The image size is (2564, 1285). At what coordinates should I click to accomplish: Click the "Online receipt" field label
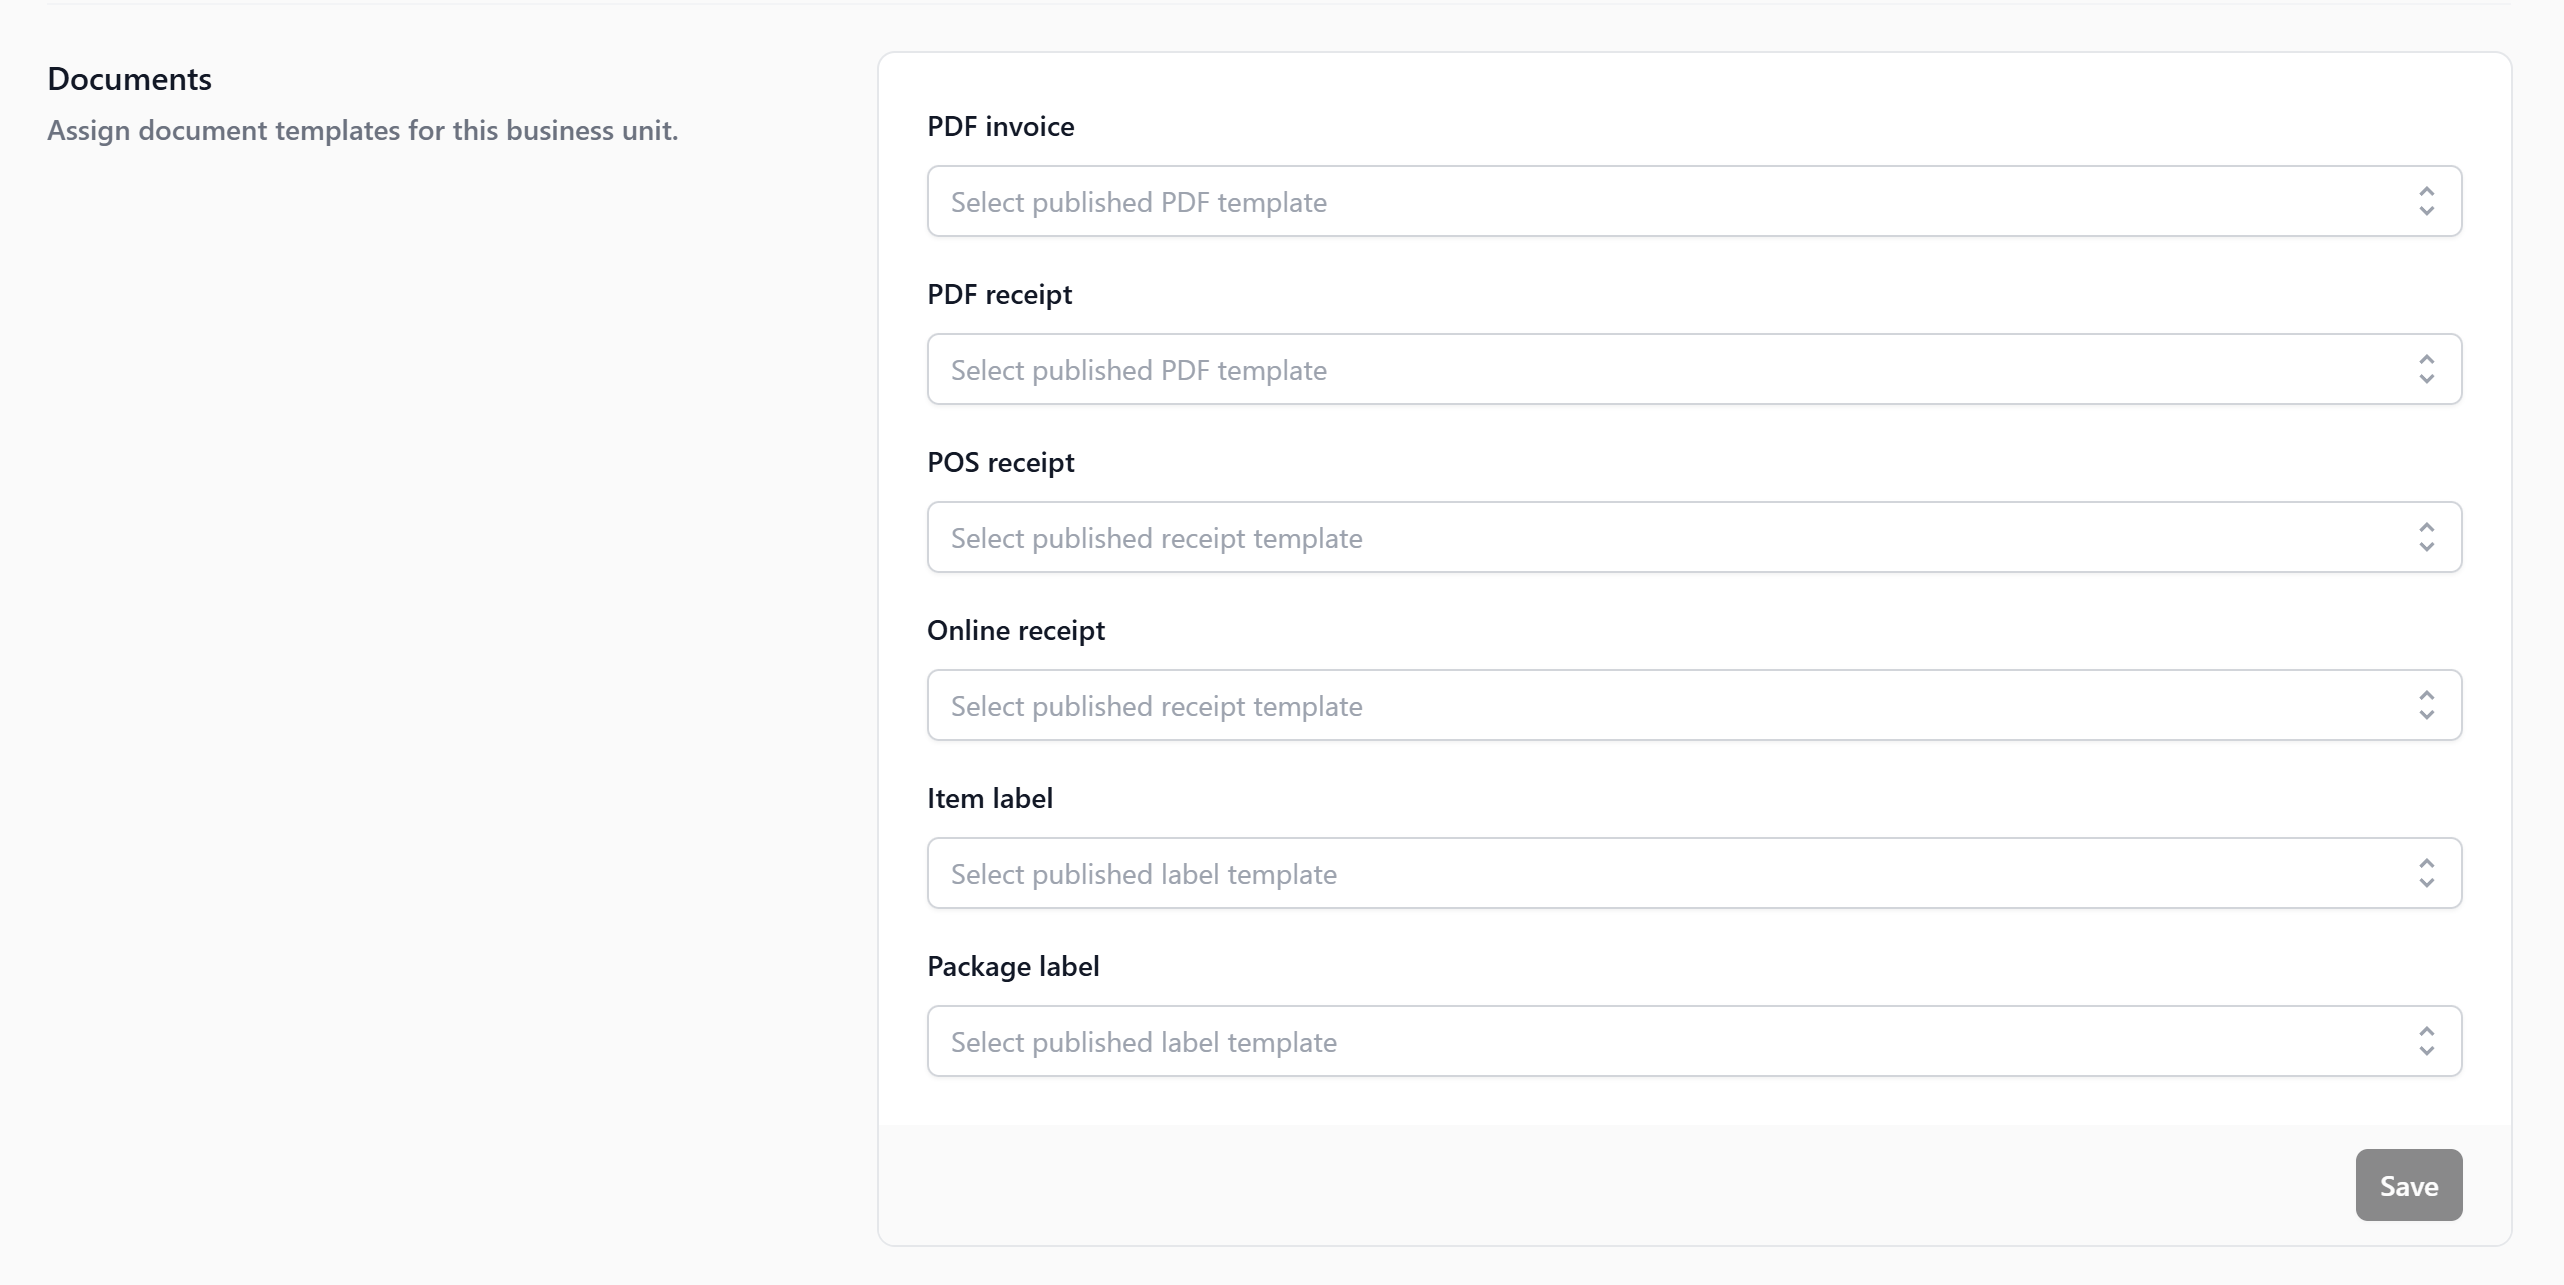click(x=1015, y=630)
